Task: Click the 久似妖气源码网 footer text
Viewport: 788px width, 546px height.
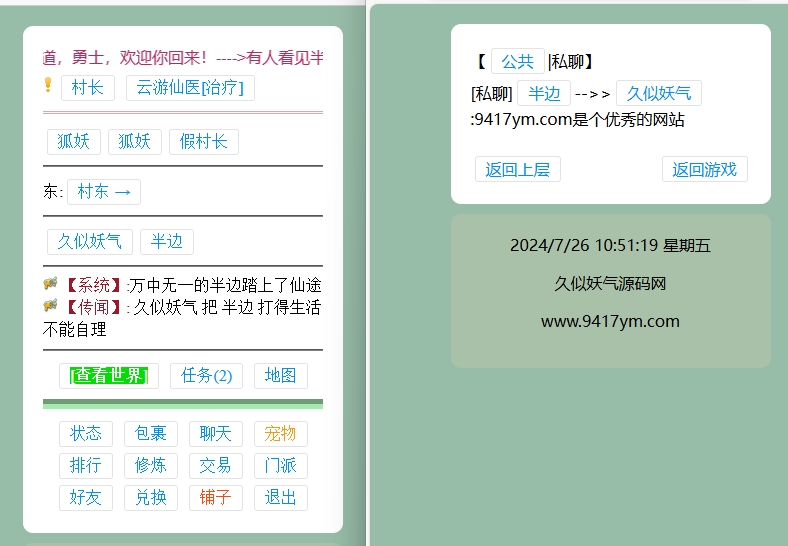Action: coord(611,284)
